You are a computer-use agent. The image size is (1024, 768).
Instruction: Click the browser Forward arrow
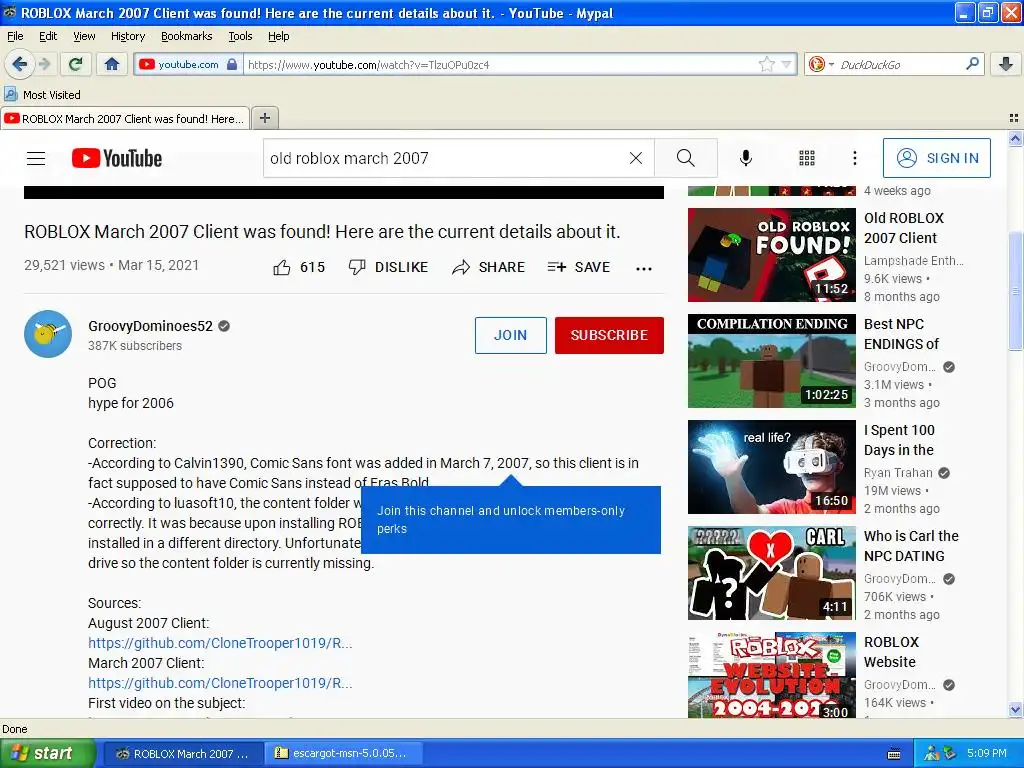[44, 64]
